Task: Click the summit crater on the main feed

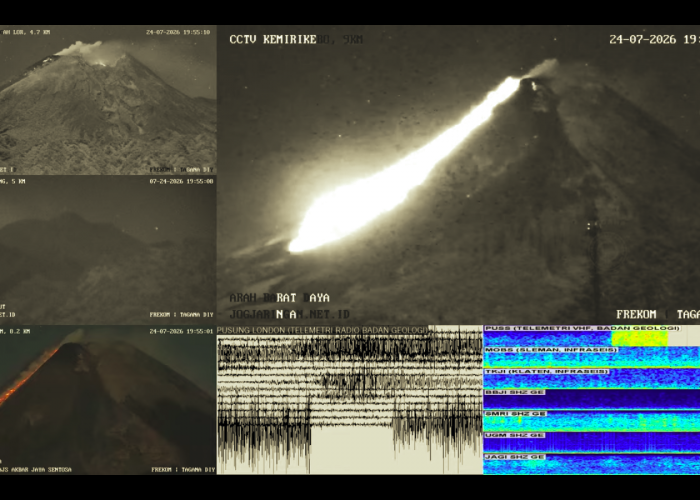Action: (534, 85)
